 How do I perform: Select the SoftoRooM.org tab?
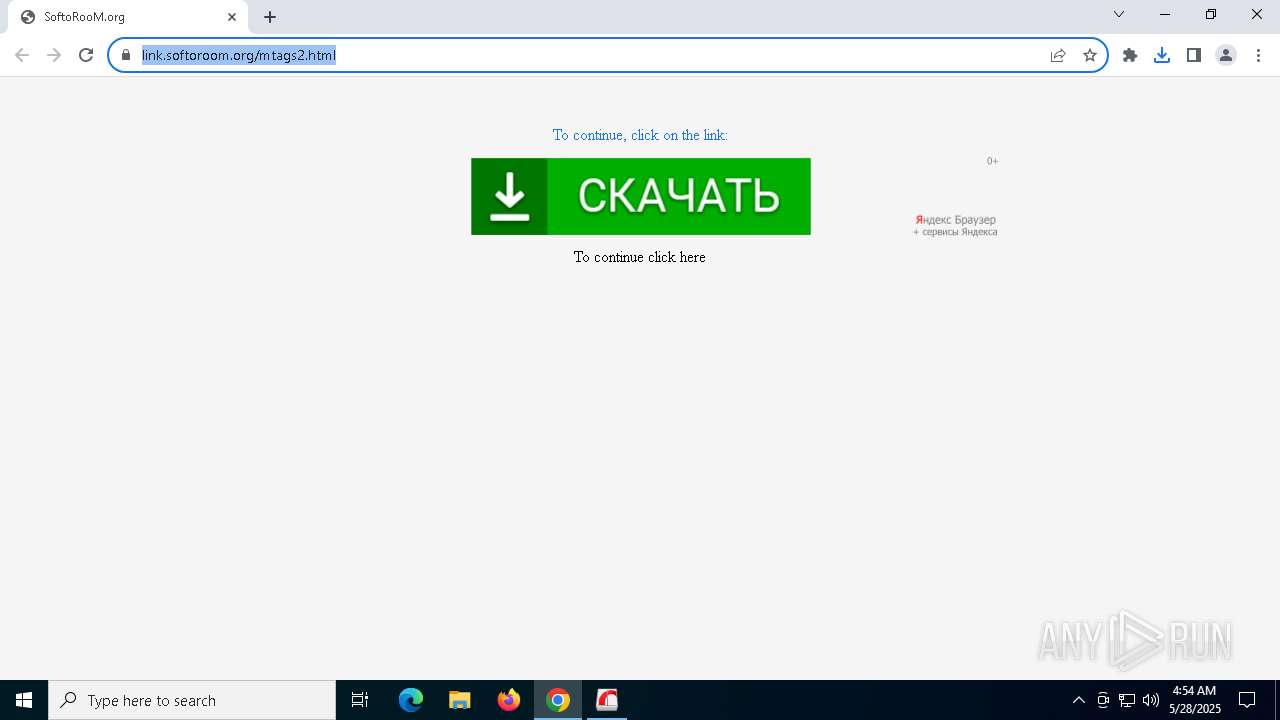[127, 17]
